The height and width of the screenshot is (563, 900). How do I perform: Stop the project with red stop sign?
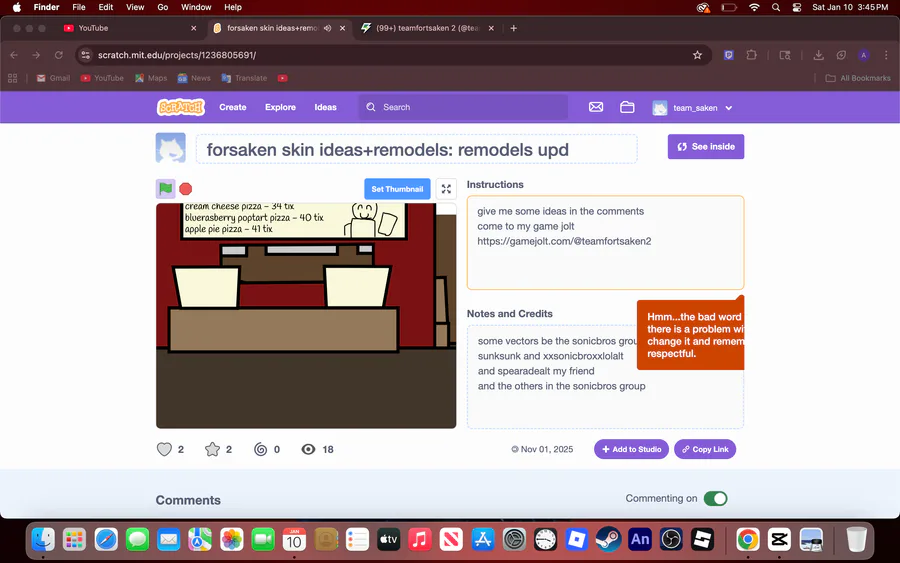click(185, 189)
